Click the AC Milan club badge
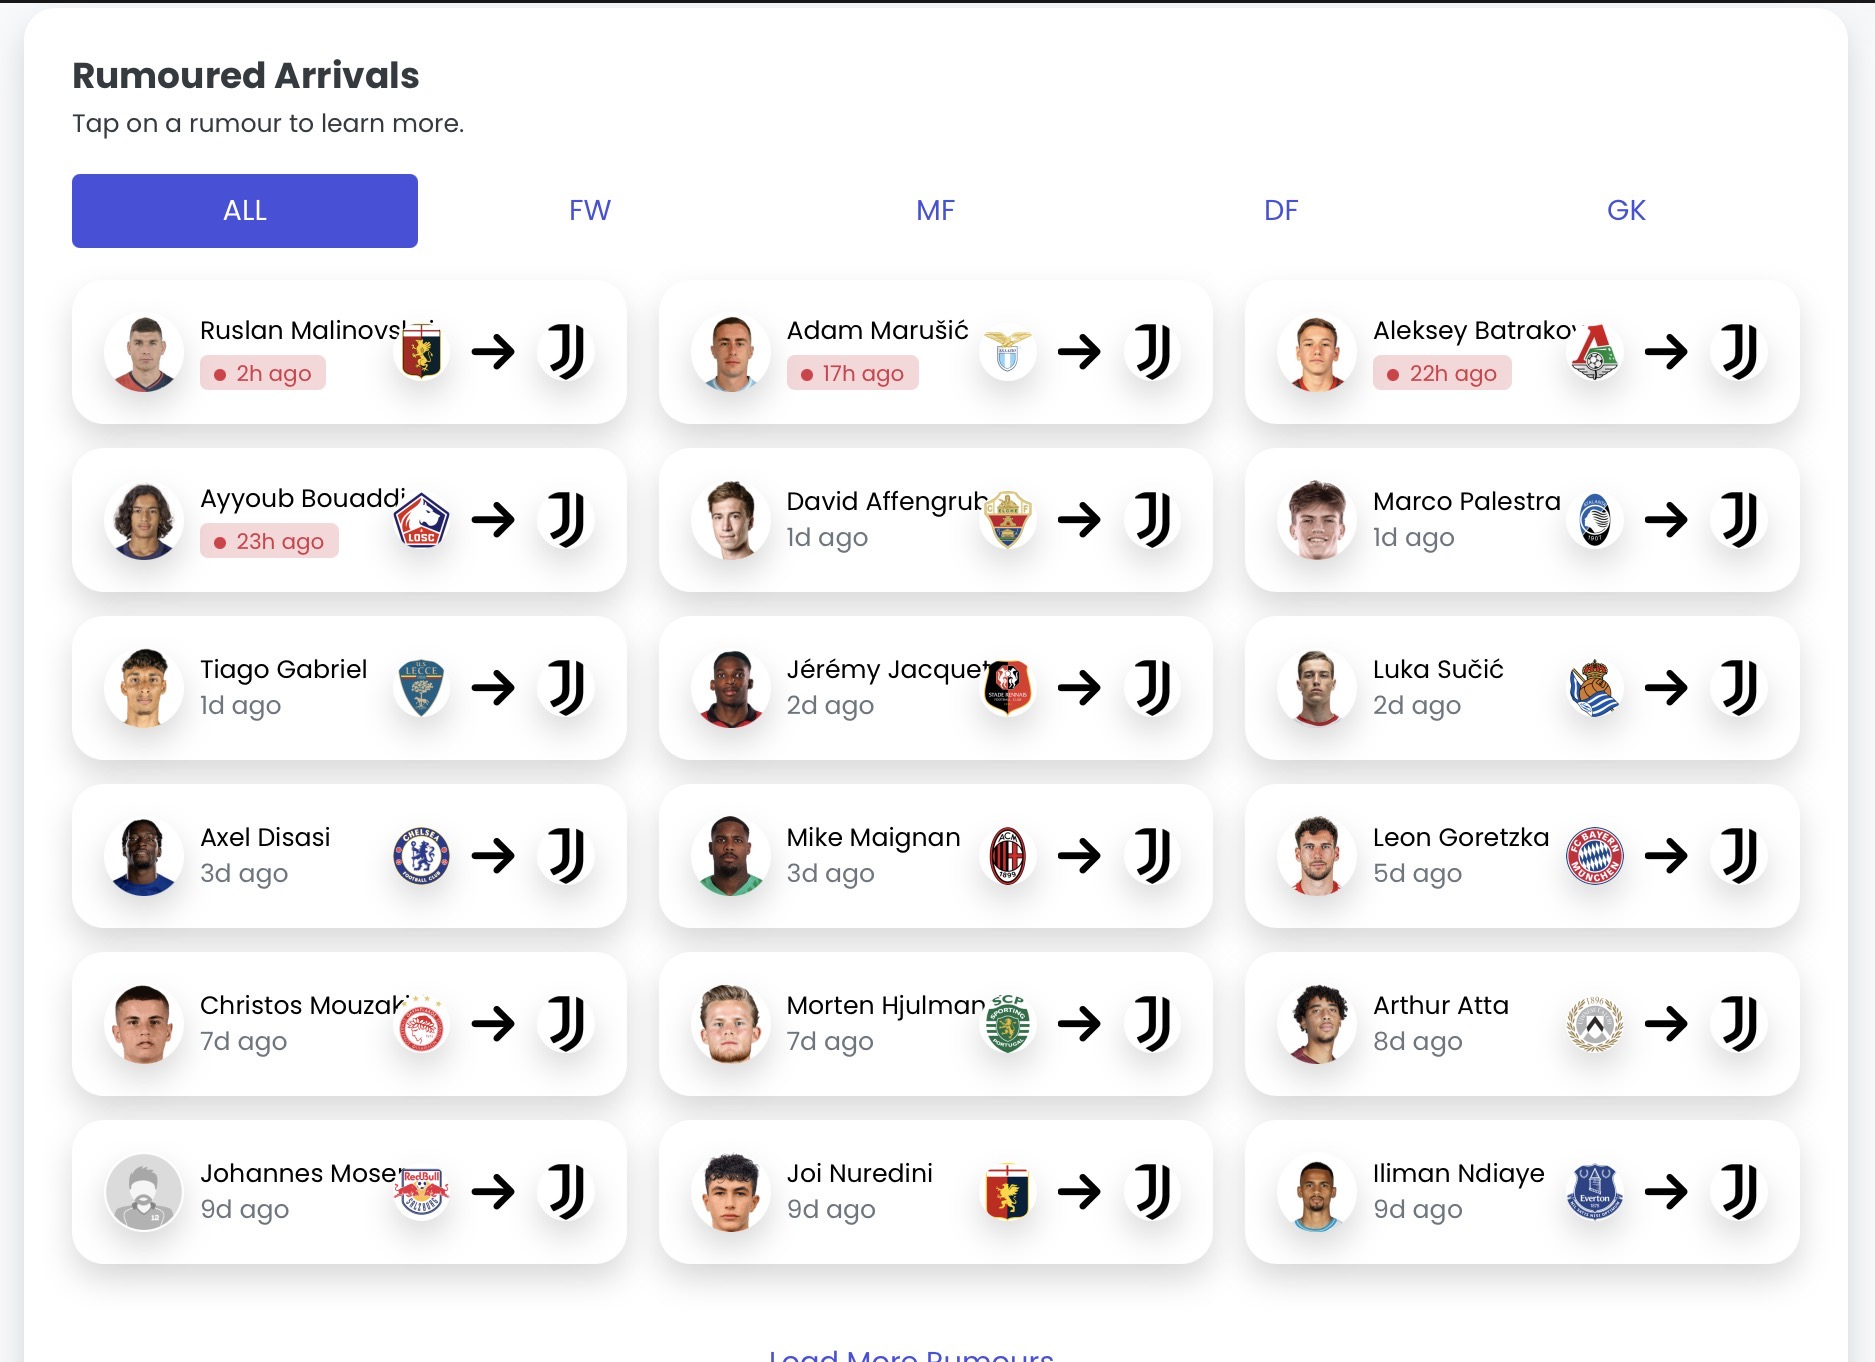Screen dimensions: 1875x1362 pos(1007,856)
